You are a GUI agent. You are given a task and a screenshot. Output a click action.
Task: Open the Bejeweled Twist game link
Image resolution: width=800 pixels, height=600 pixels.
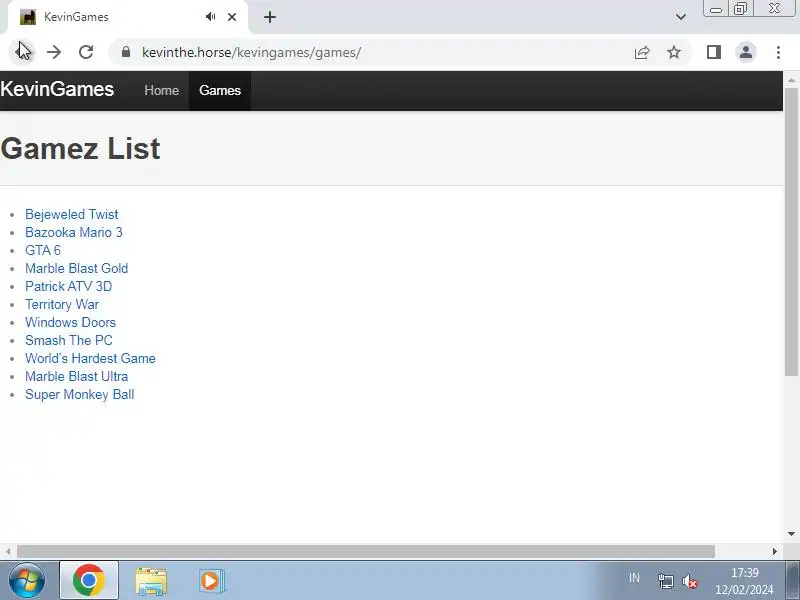click(71, 214)
